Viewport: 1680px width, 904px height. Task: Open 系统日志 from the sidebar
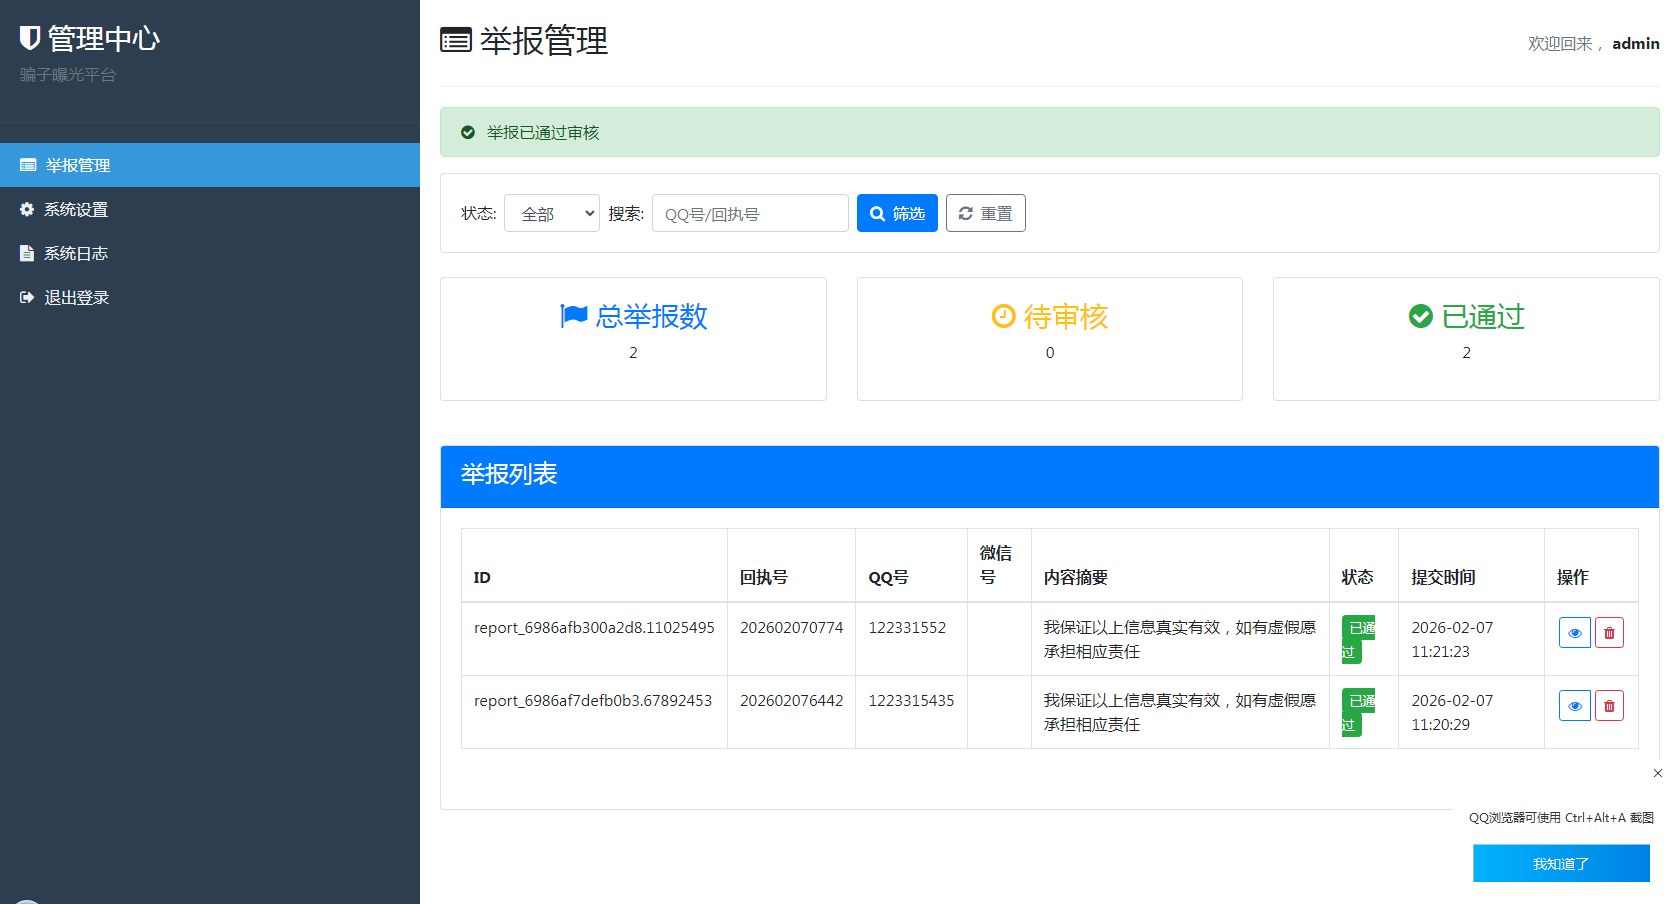point(76,253)
